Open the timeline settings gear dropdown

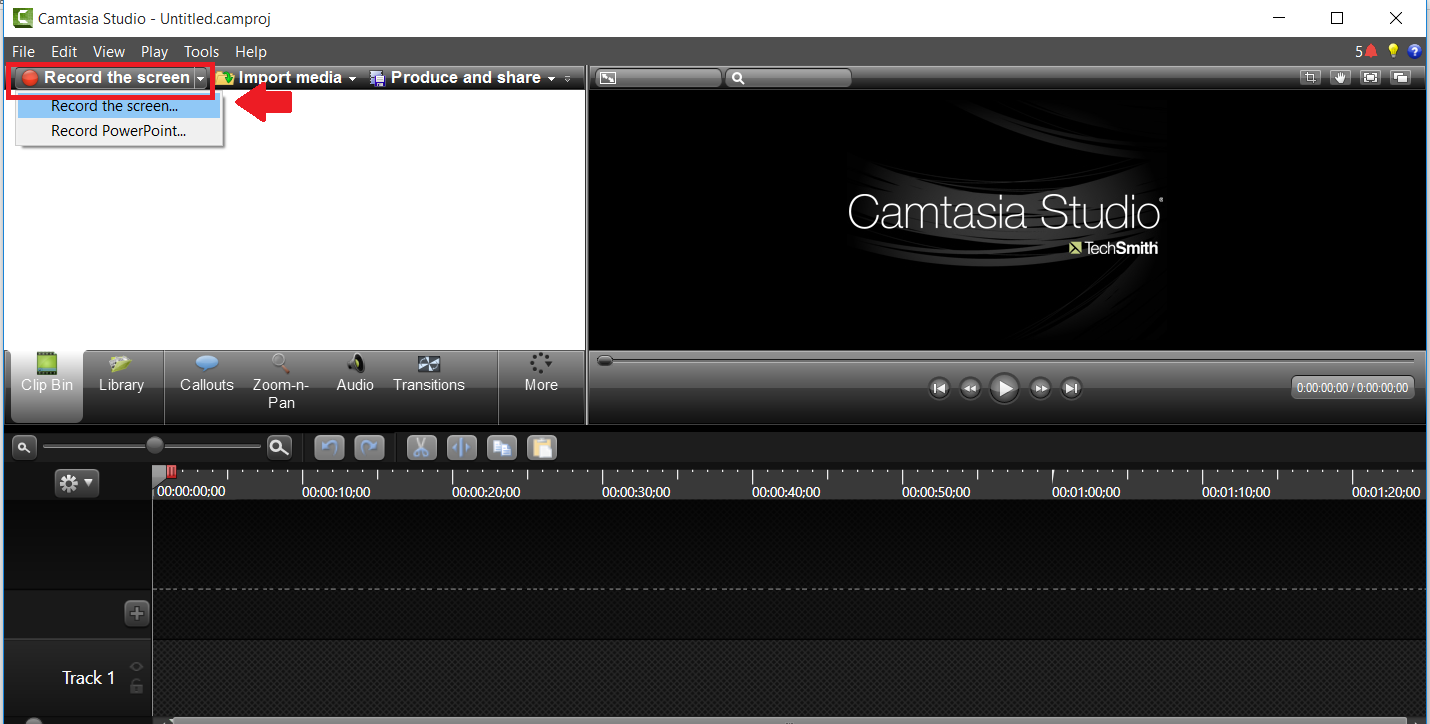(x=77, y=484)
